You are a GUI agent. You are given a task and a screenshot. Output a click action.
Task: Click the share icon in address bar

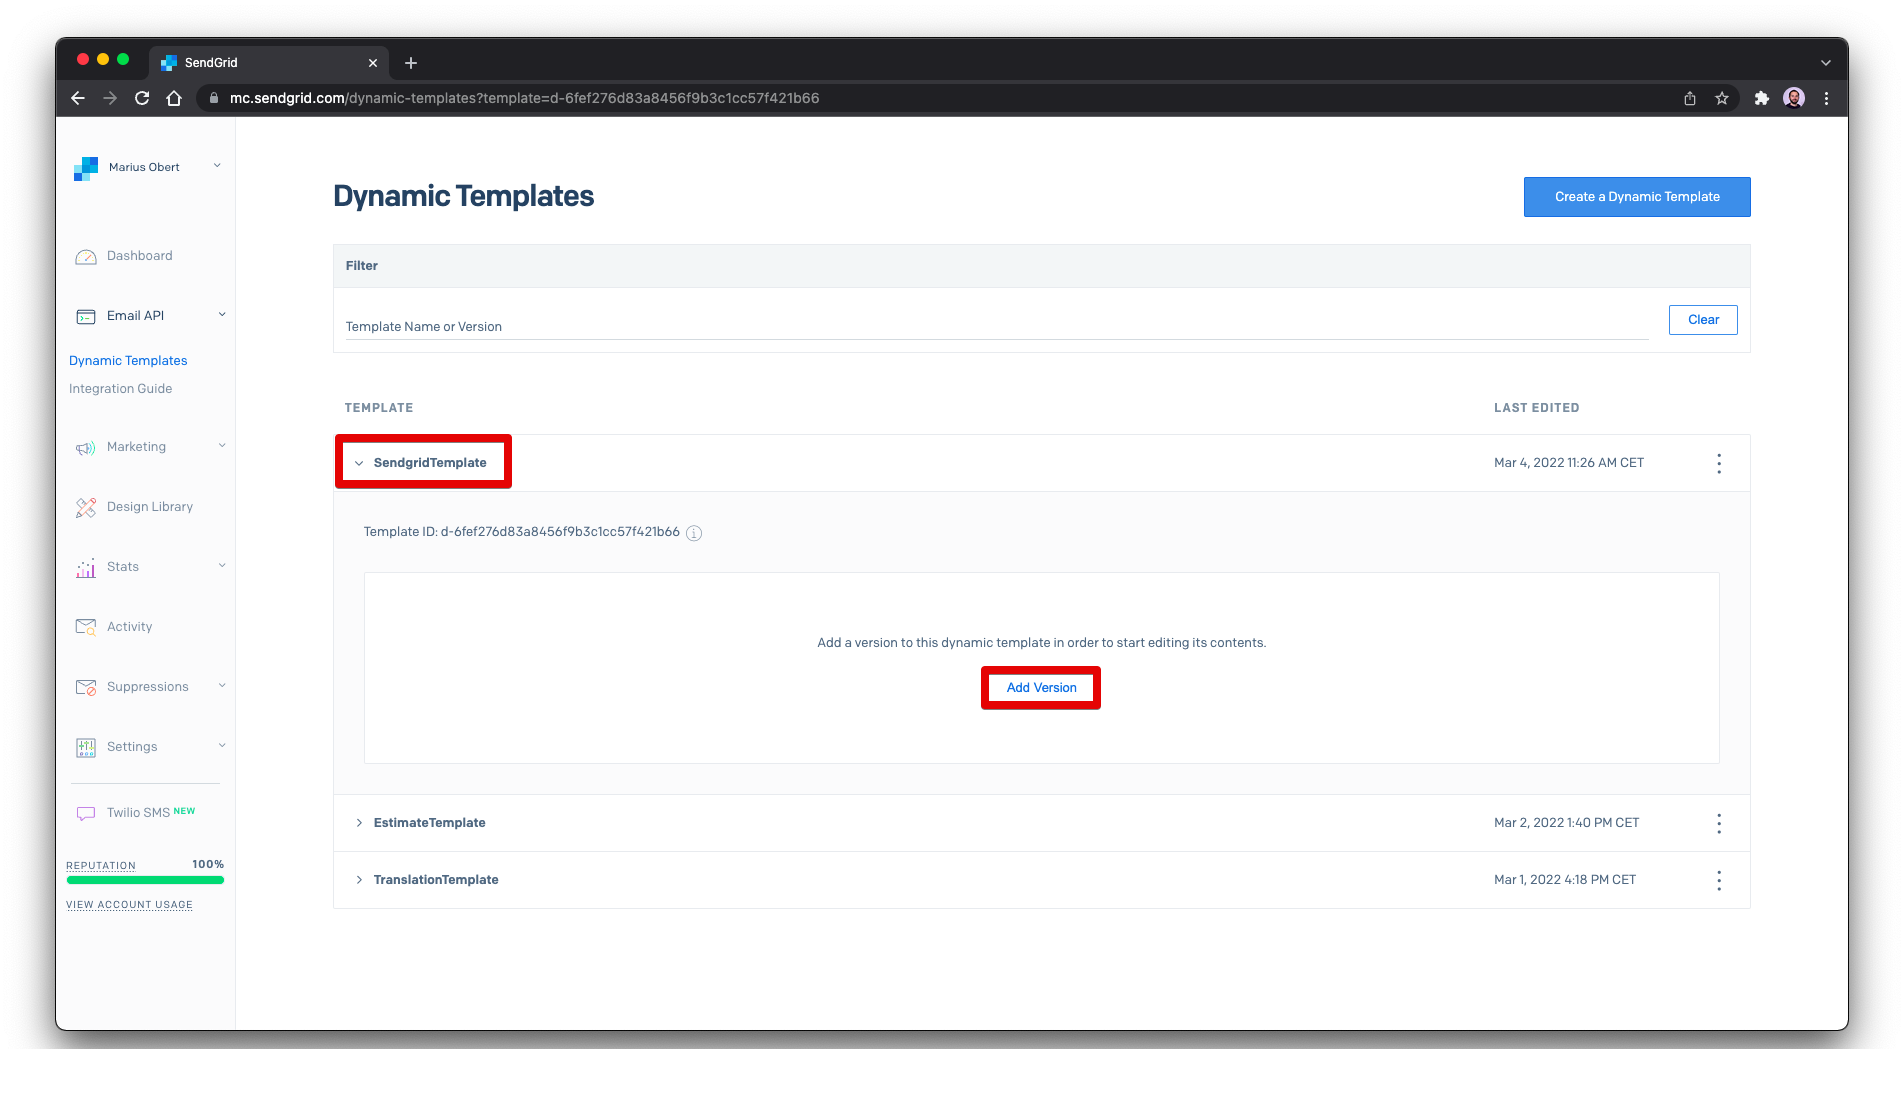click(x=1690, y=98)
